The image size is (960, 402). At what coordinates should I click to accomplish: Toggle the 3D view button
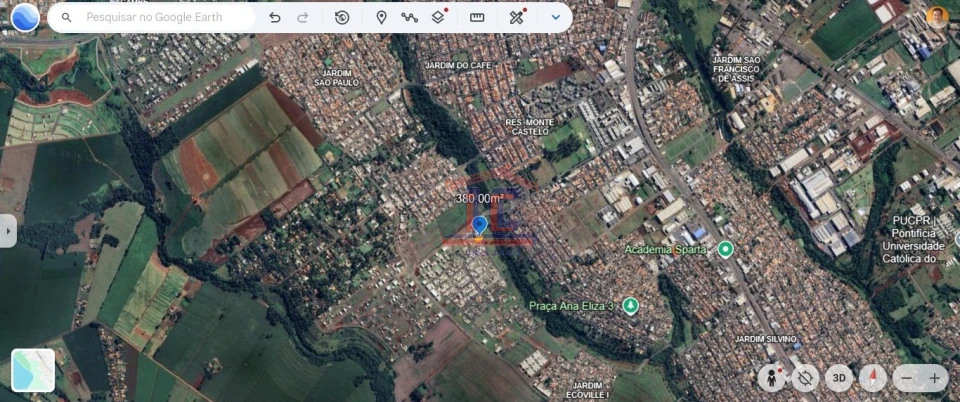coord(839,378)
